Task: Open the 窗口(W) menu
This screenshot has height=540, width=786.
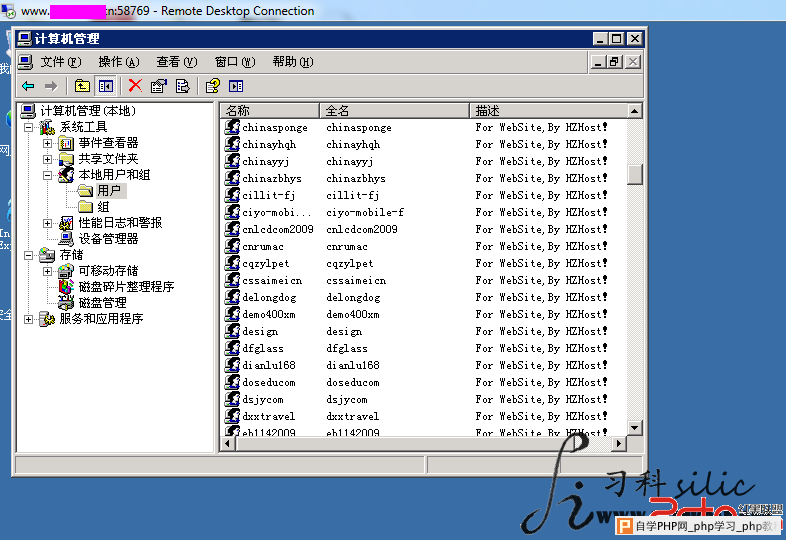Action: pos(235,62)
